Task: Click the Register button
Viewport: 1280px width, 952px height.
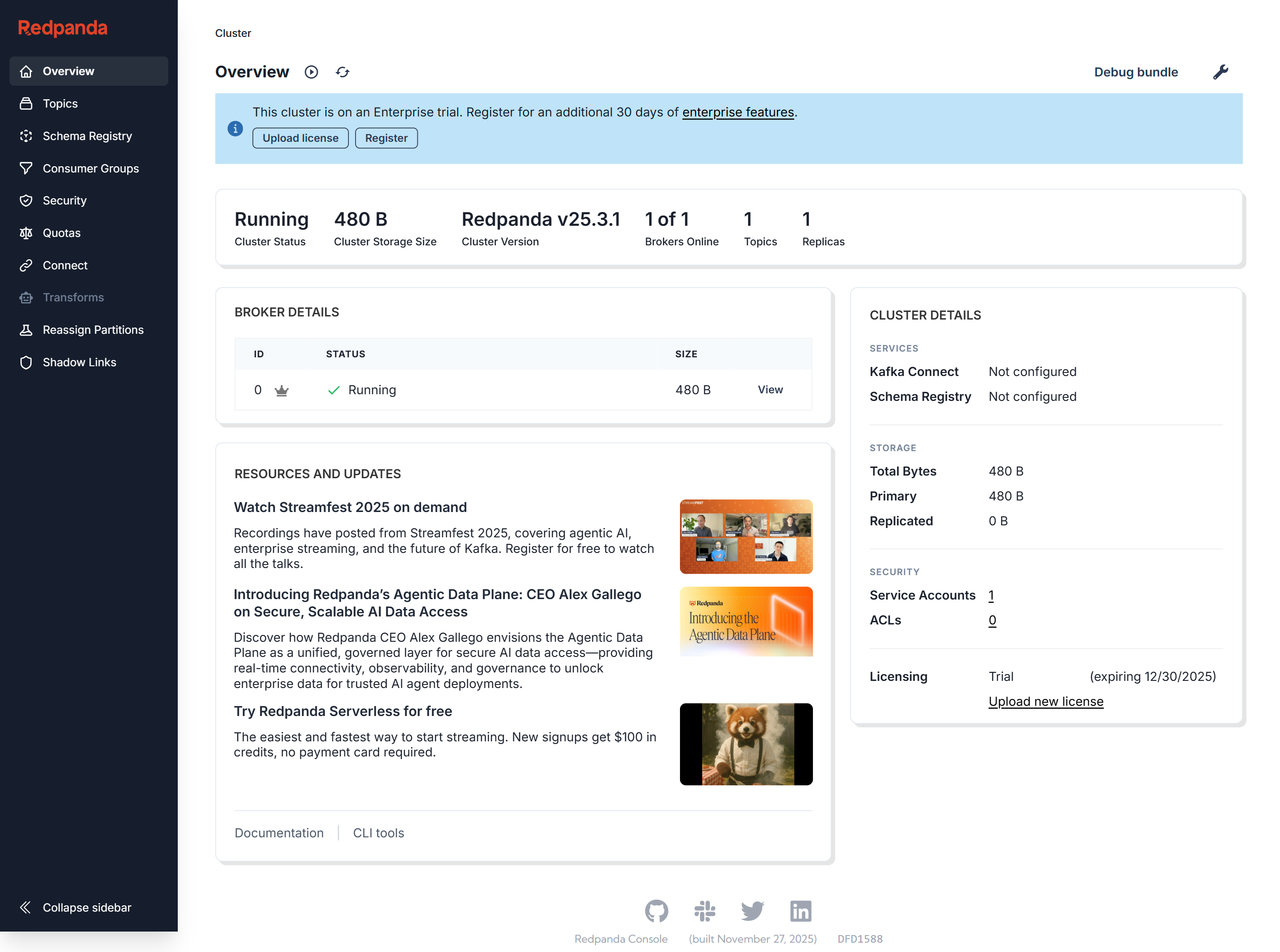Action: click(386, 138)
